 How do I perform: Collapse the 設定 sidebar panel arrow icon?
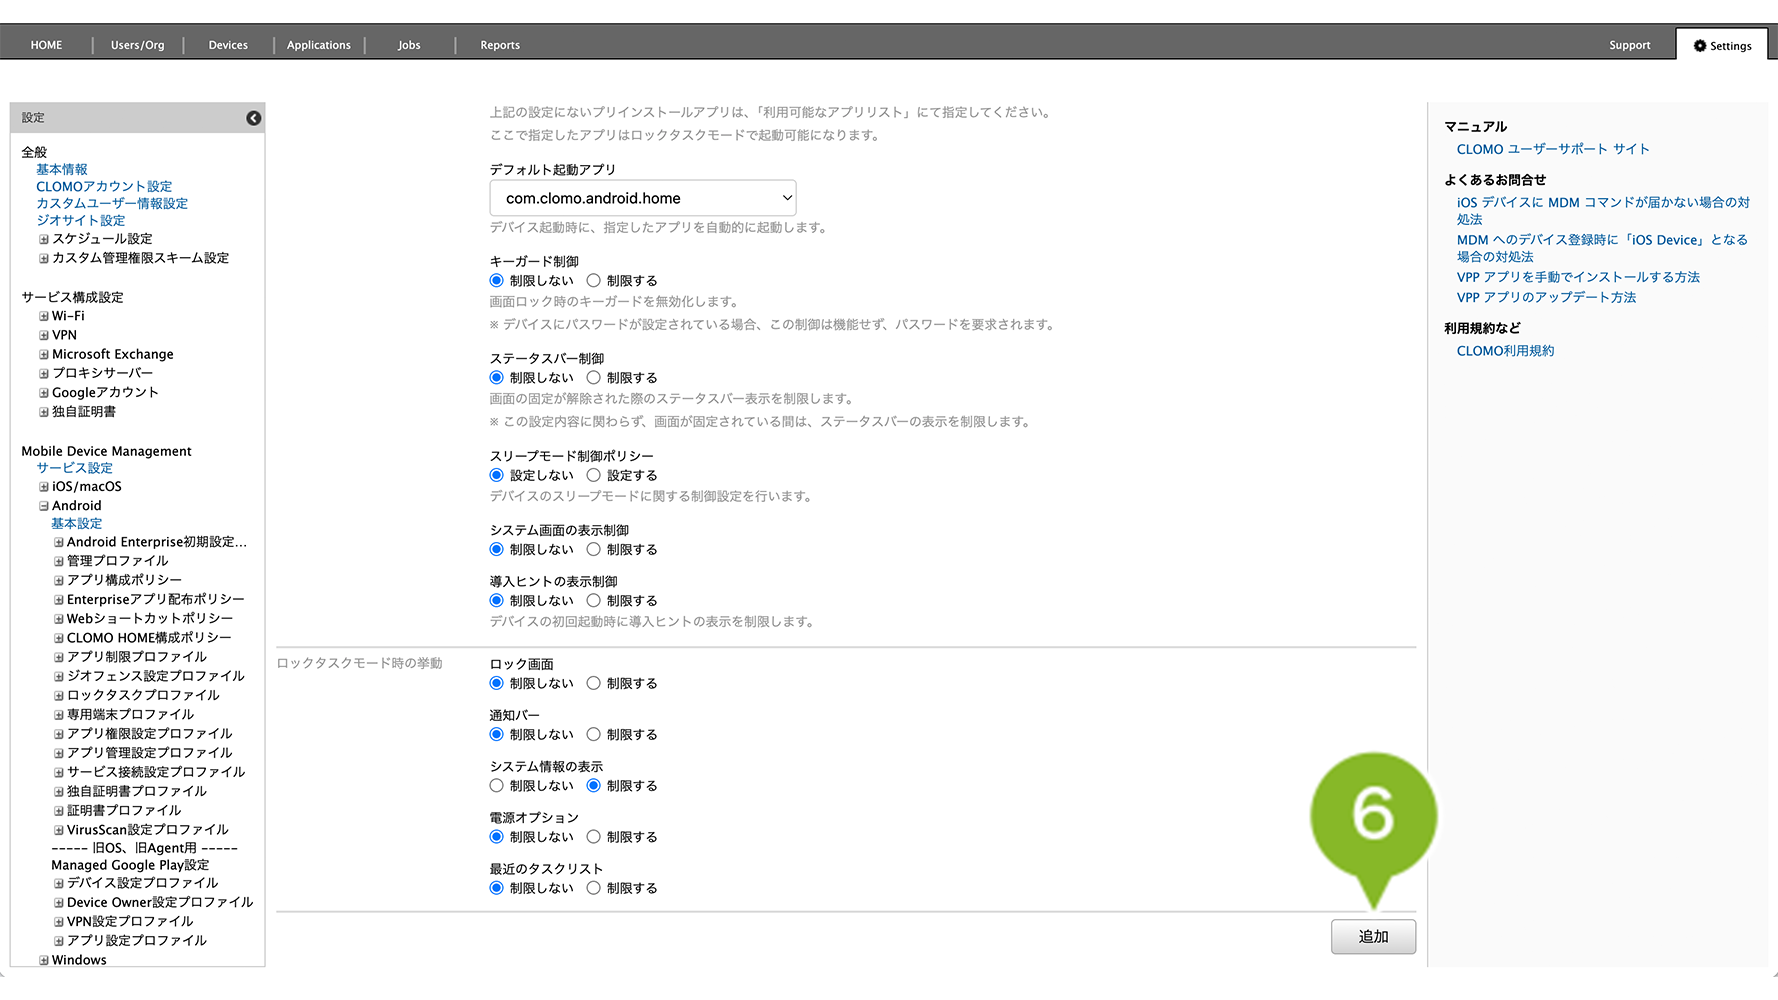pyautogui.click(x=254, y=118)
